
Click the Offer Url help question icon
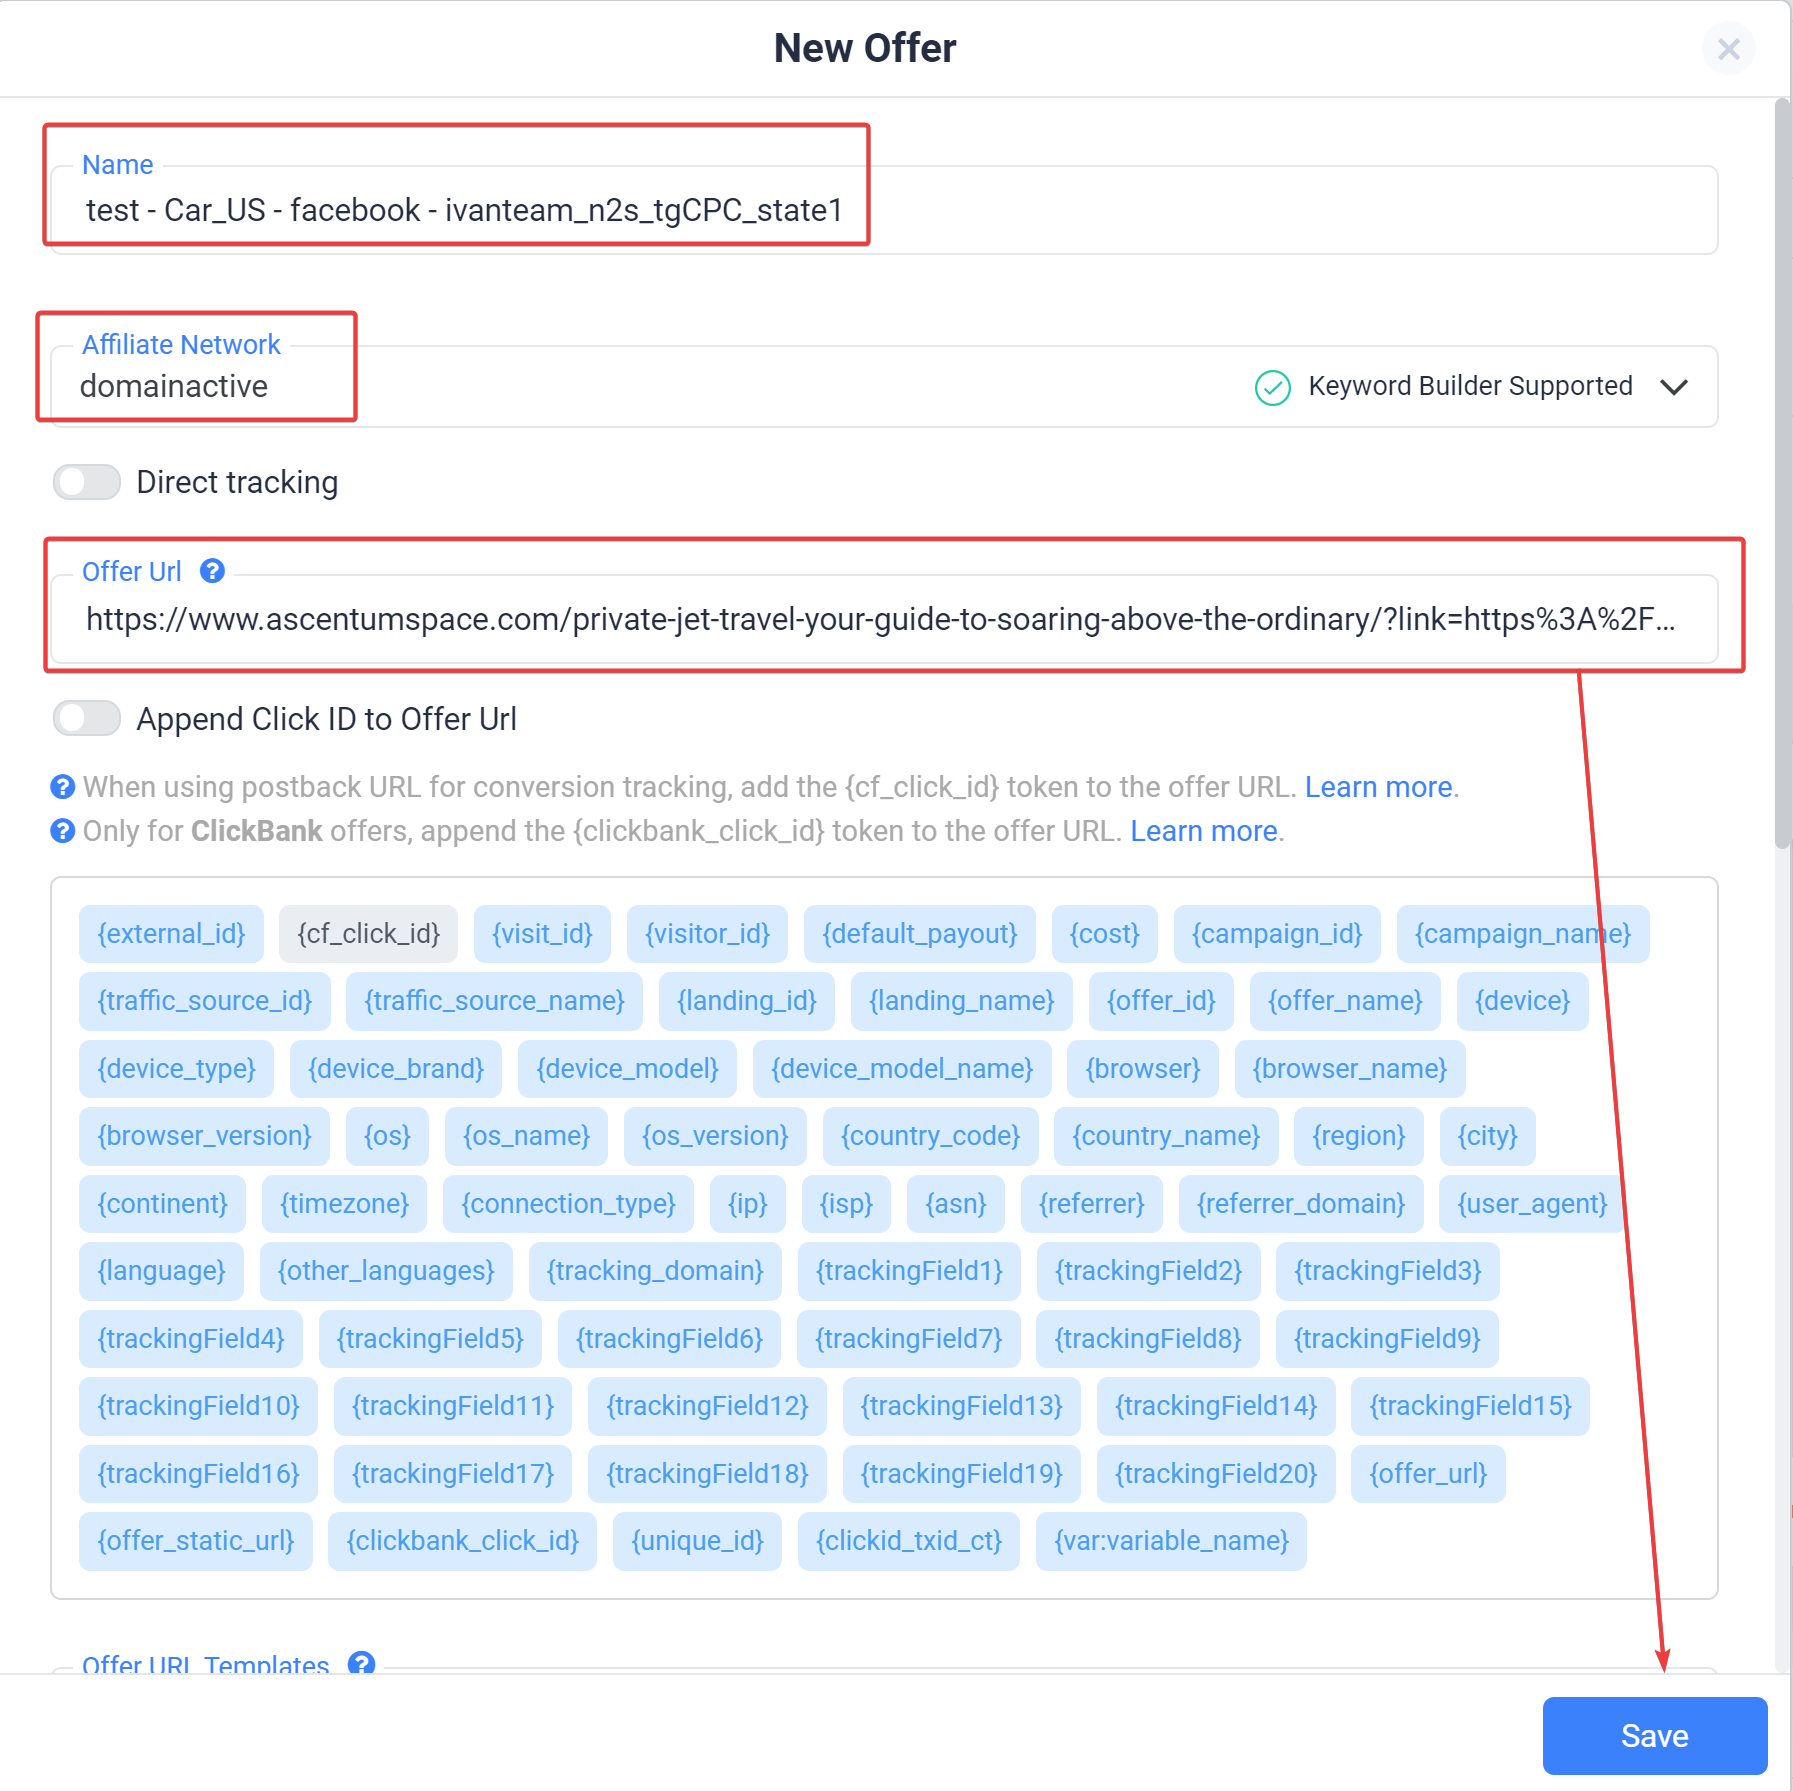[212, 571]
